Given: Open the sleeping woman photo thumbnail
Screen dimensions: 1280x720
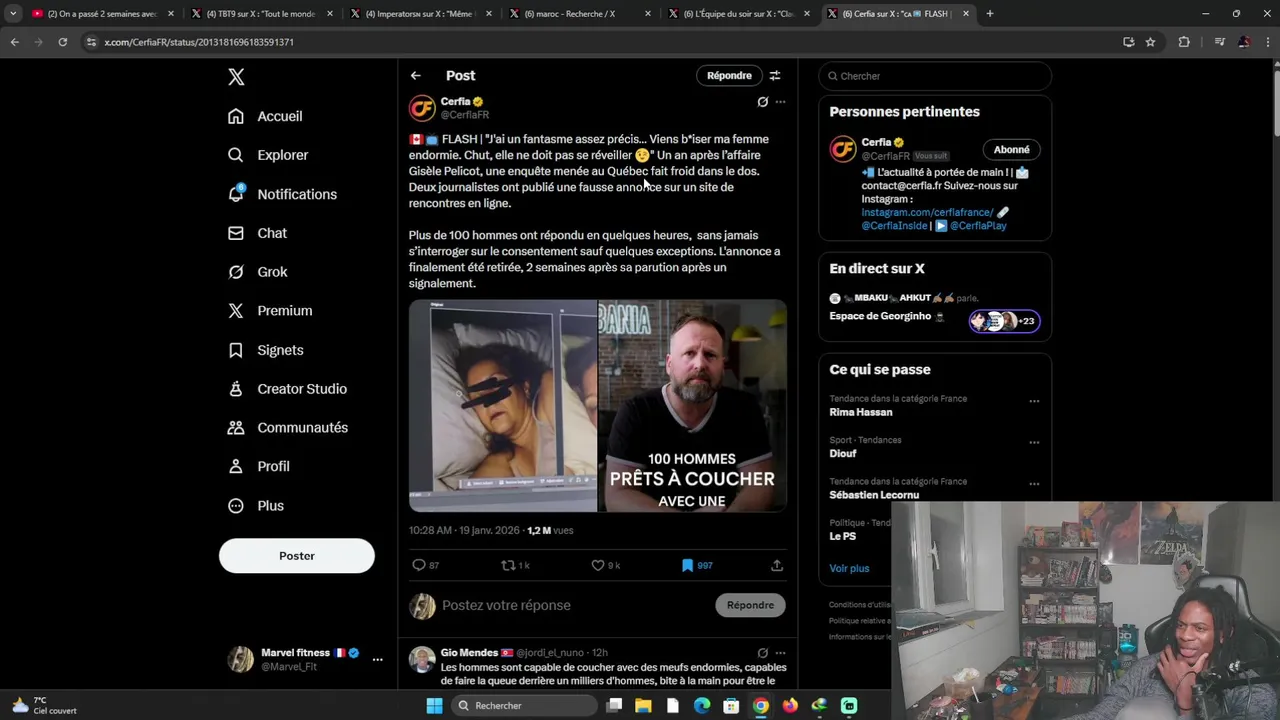Looking at the screenshot, I should pyautogui.click(x=503, y=406).
